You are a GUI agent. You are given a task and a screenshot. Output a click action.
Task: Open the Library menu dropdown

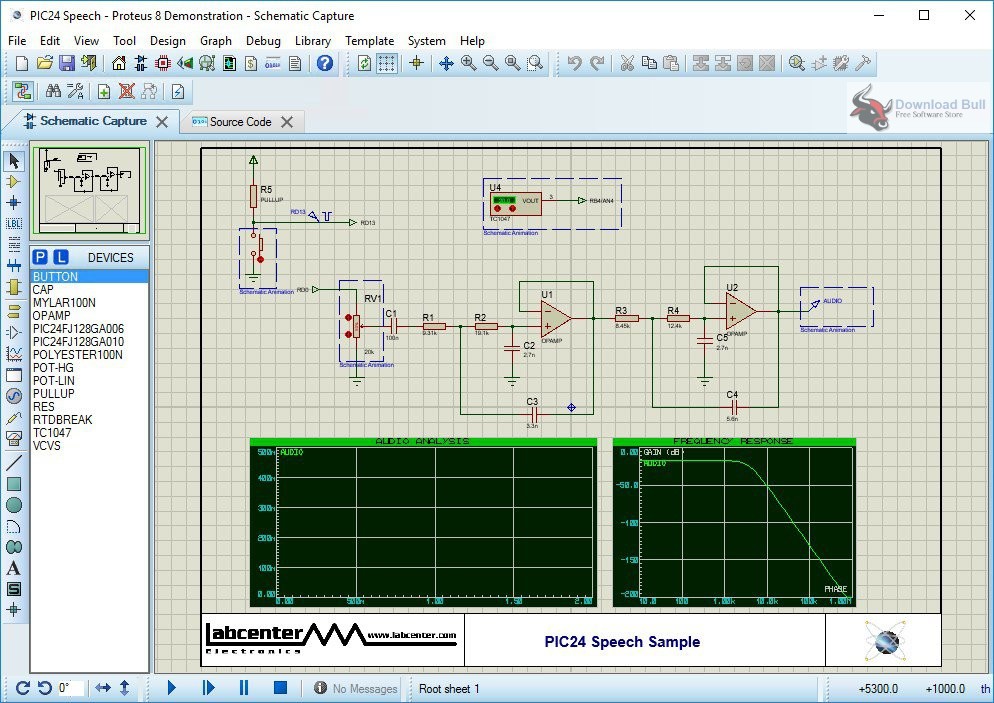[313, 41]
